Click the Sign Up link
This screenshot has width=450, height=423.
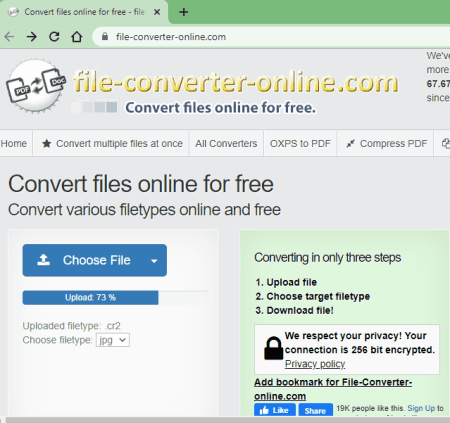tap(421, 408)
